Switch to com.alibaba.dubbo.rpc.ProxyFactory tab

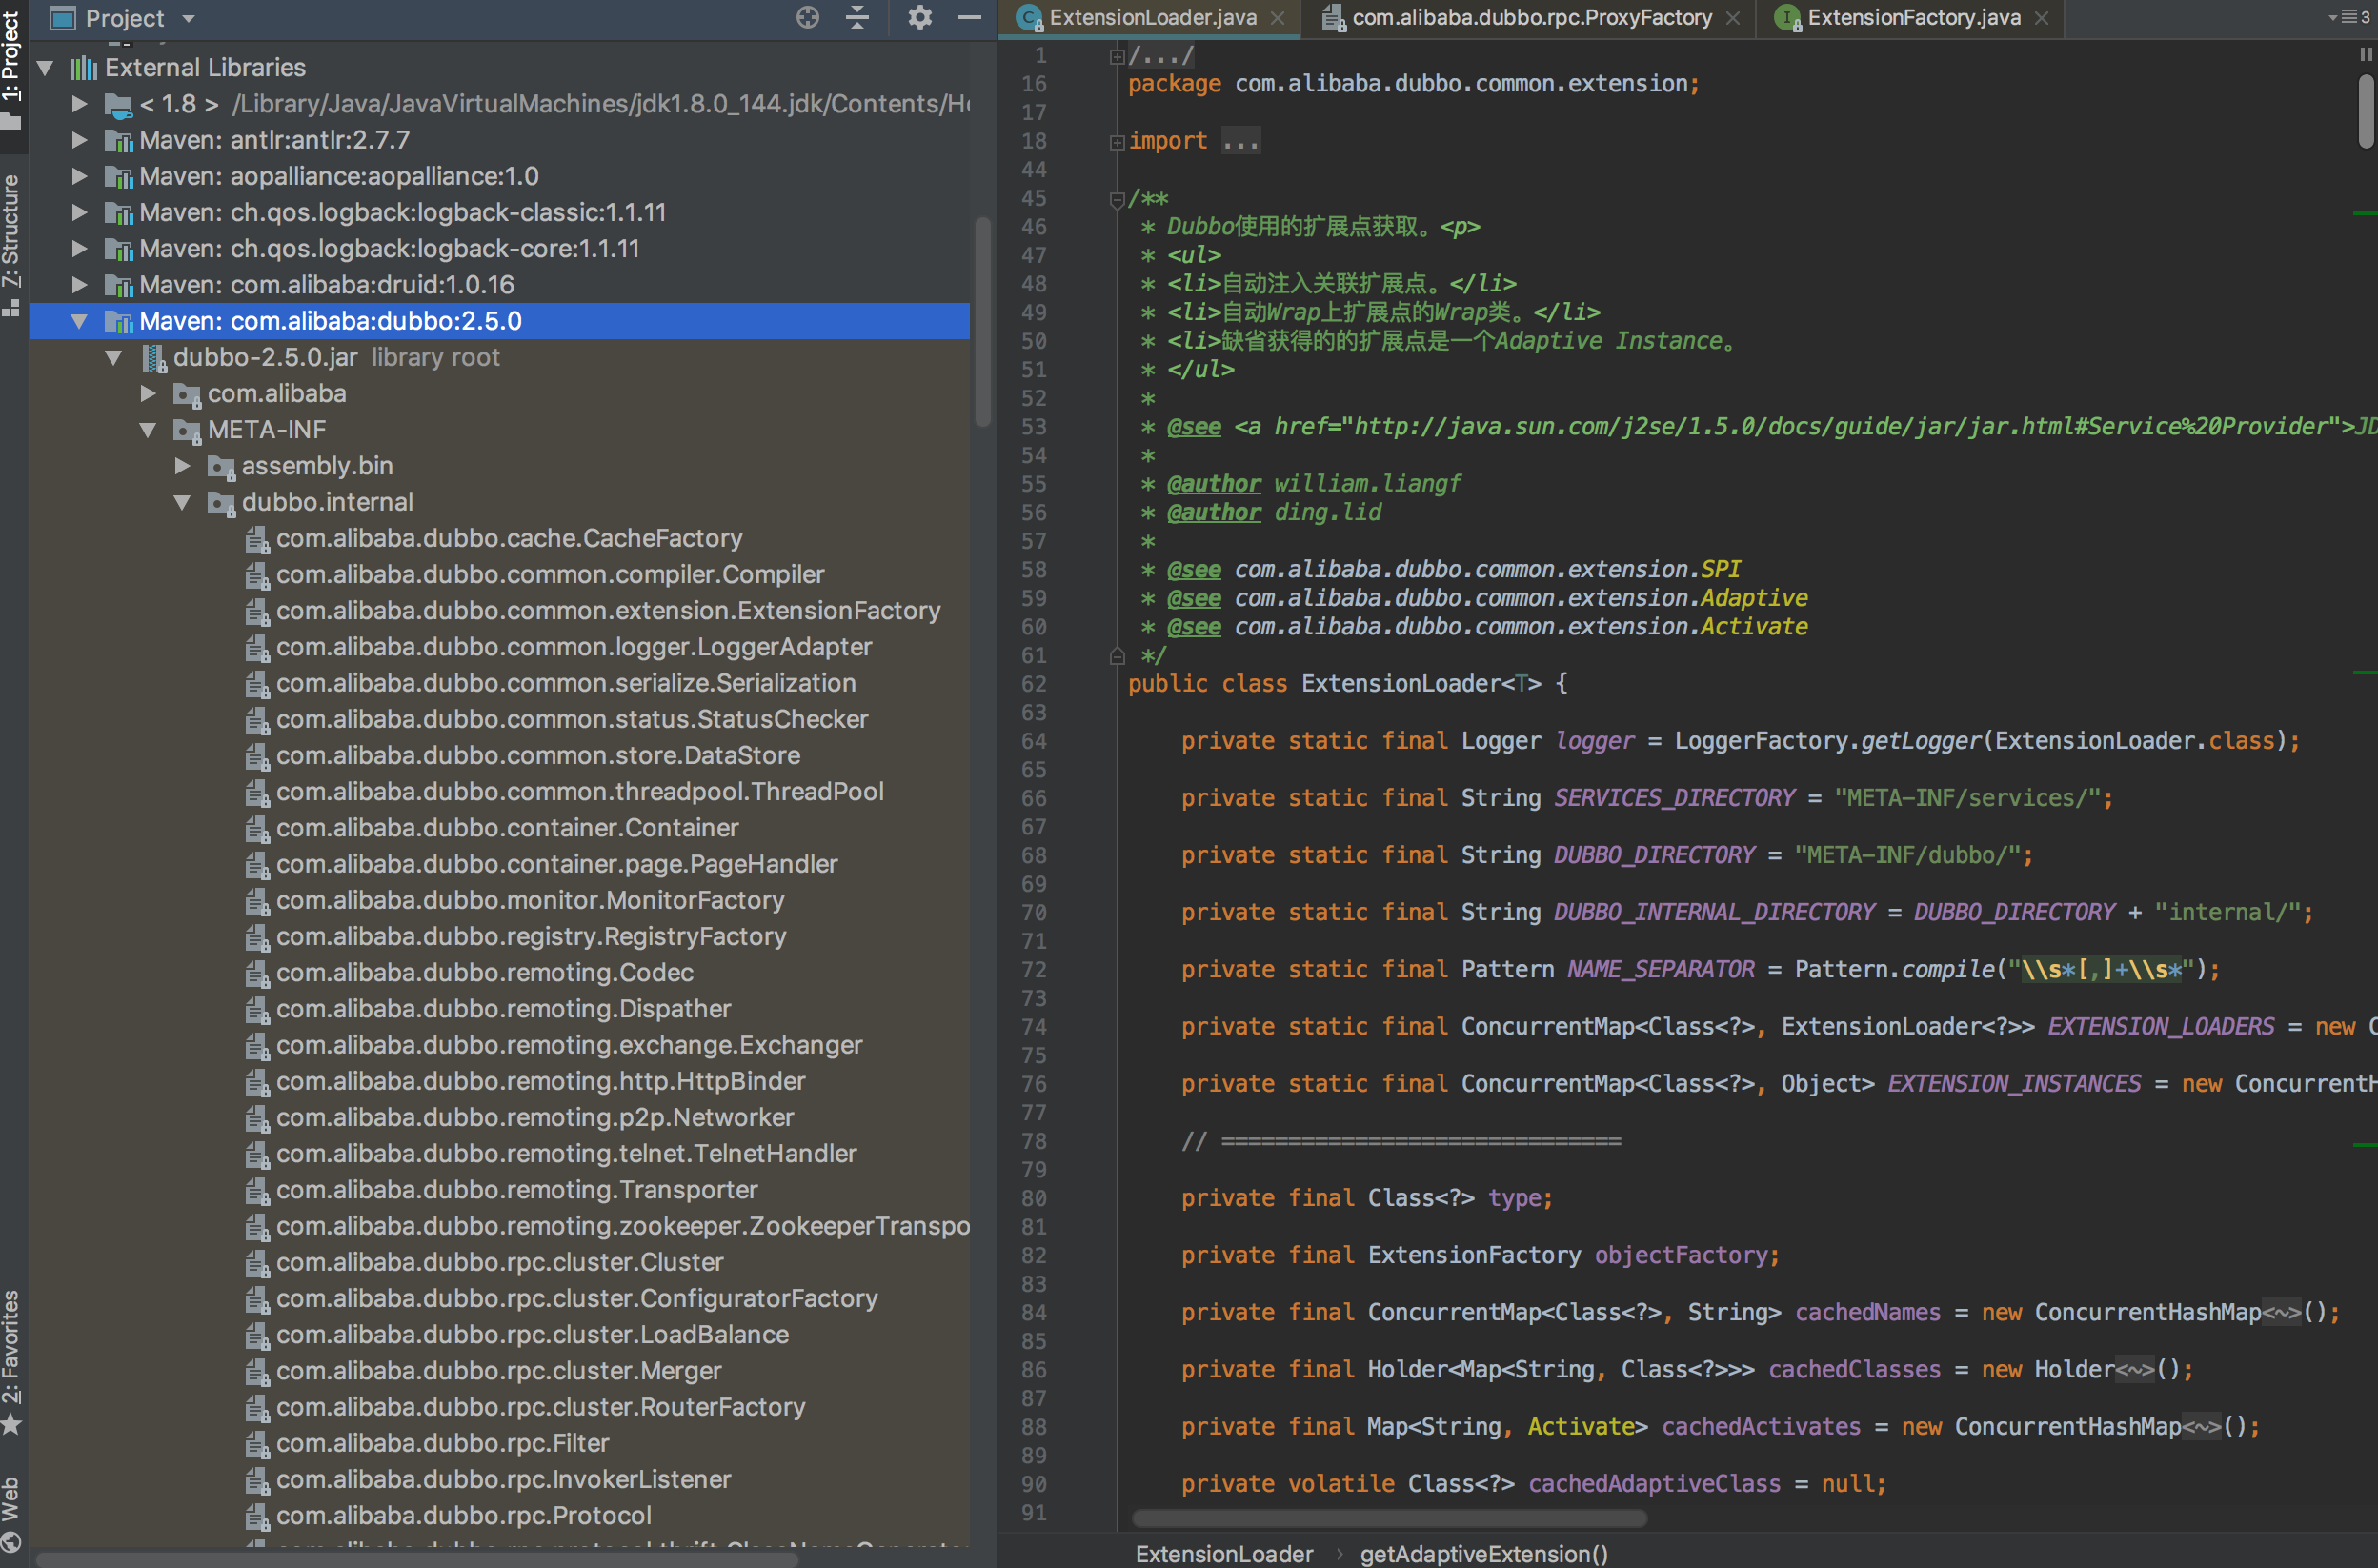(x=1531, y=18)
